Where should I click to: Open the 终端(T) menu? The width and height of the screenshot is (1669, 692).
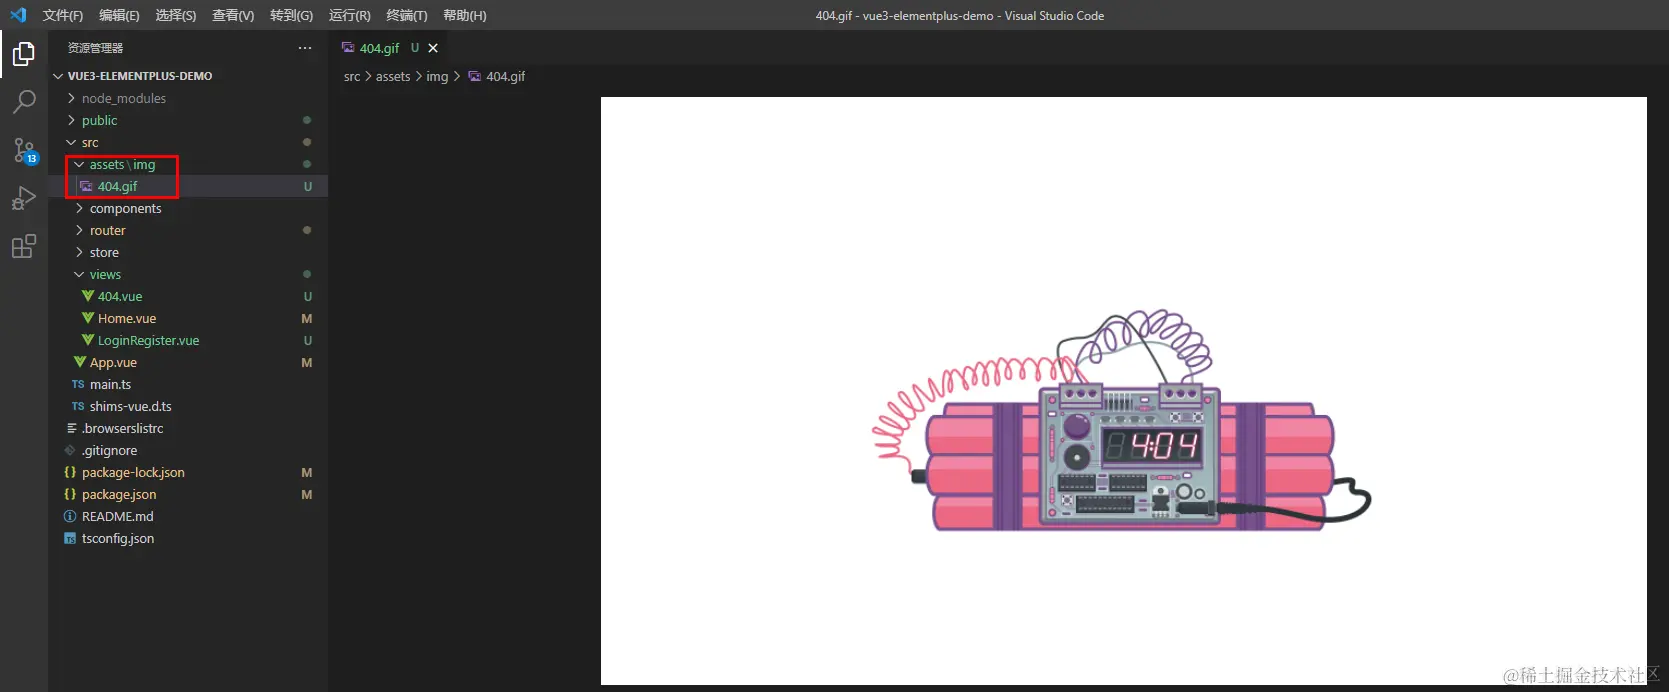tap(406, 15)
